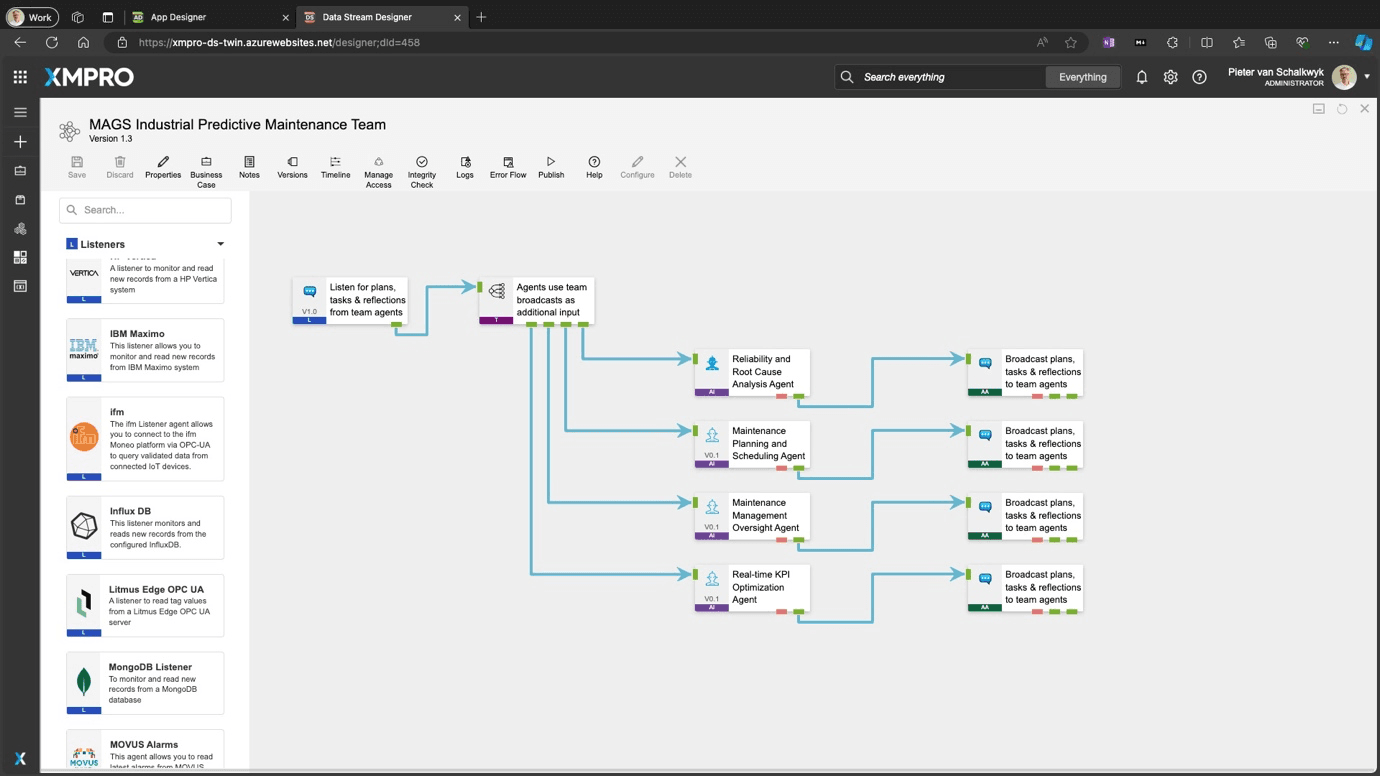The height and width of the screenshot is (776, 1380).
Task: Collapse the Listeners category
Action: (x=220, y=244)
